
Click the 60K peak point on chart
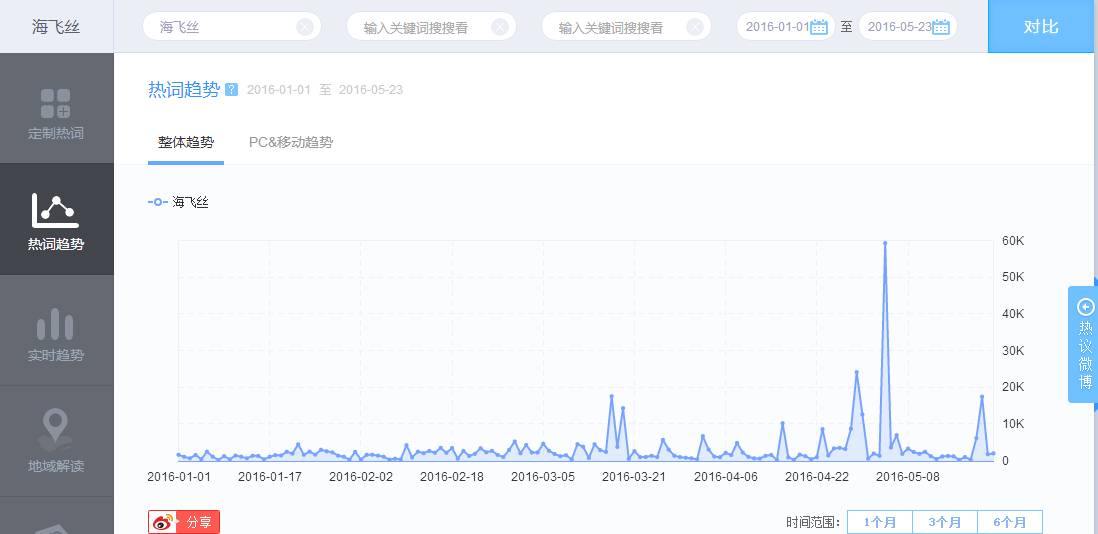tap(885, 243)
